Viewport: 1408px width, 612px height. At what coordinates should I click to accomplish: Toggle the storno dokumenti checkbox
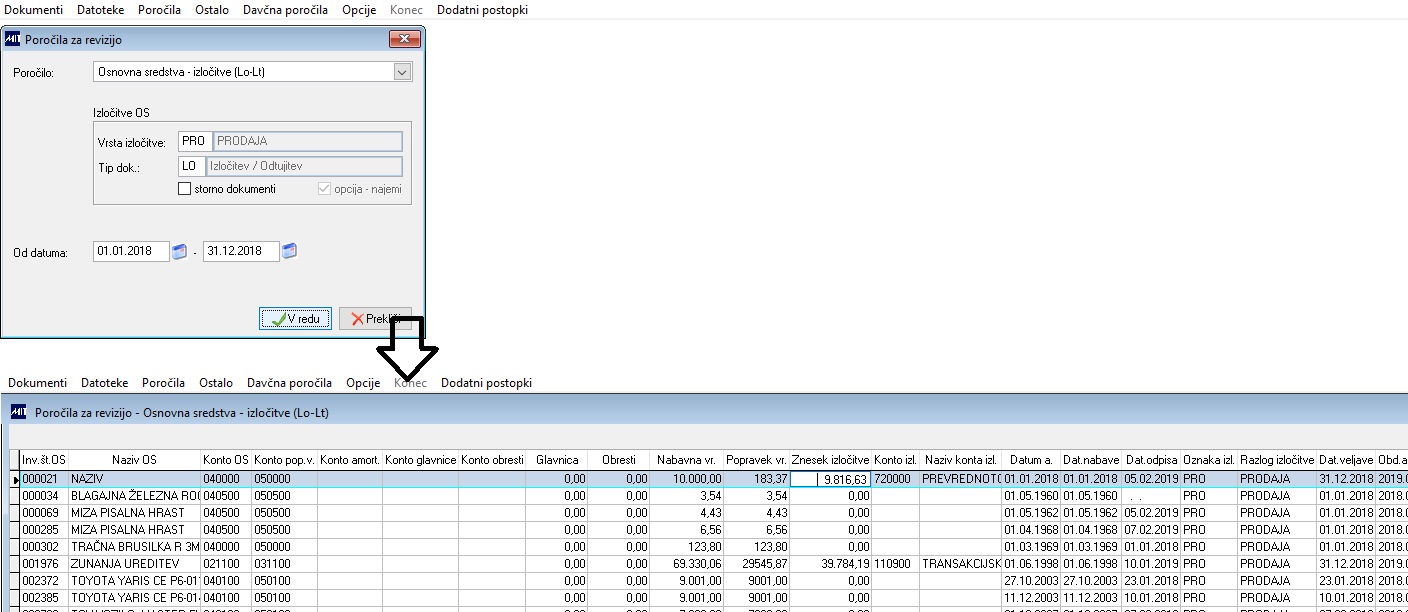[x=184, y=189]
